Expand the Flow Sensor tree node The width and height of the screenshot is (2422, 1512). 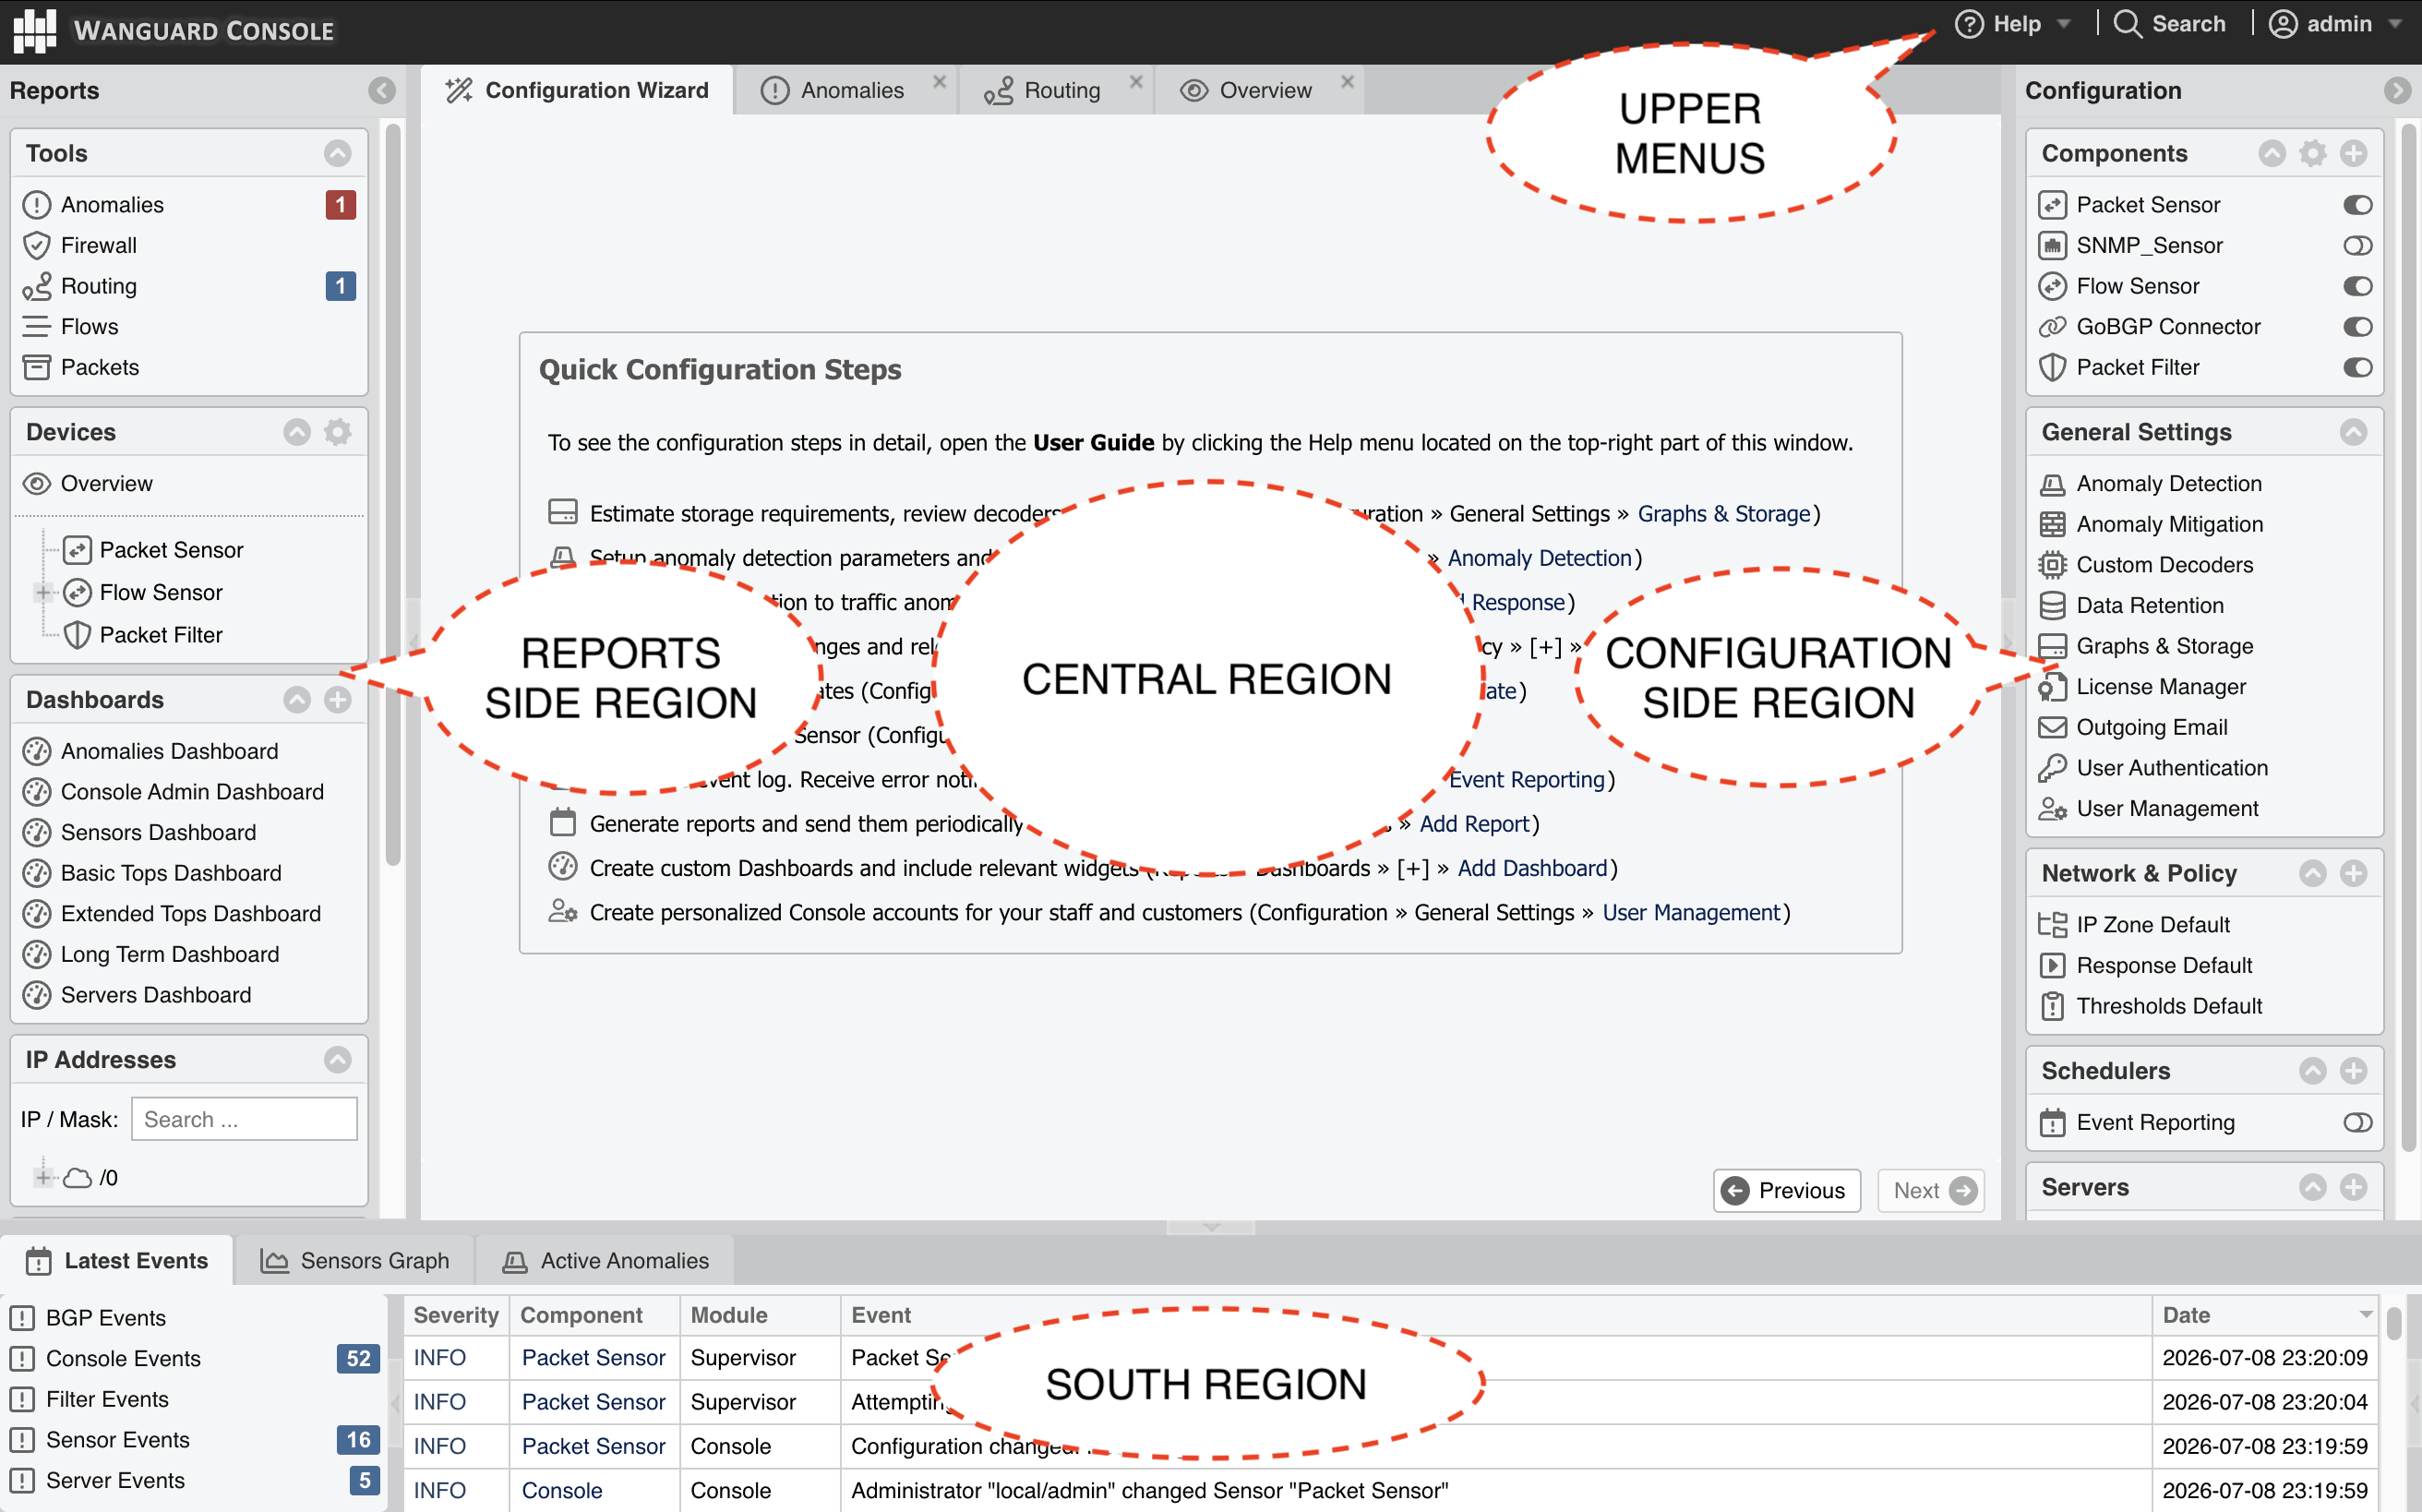pos(43,593)
